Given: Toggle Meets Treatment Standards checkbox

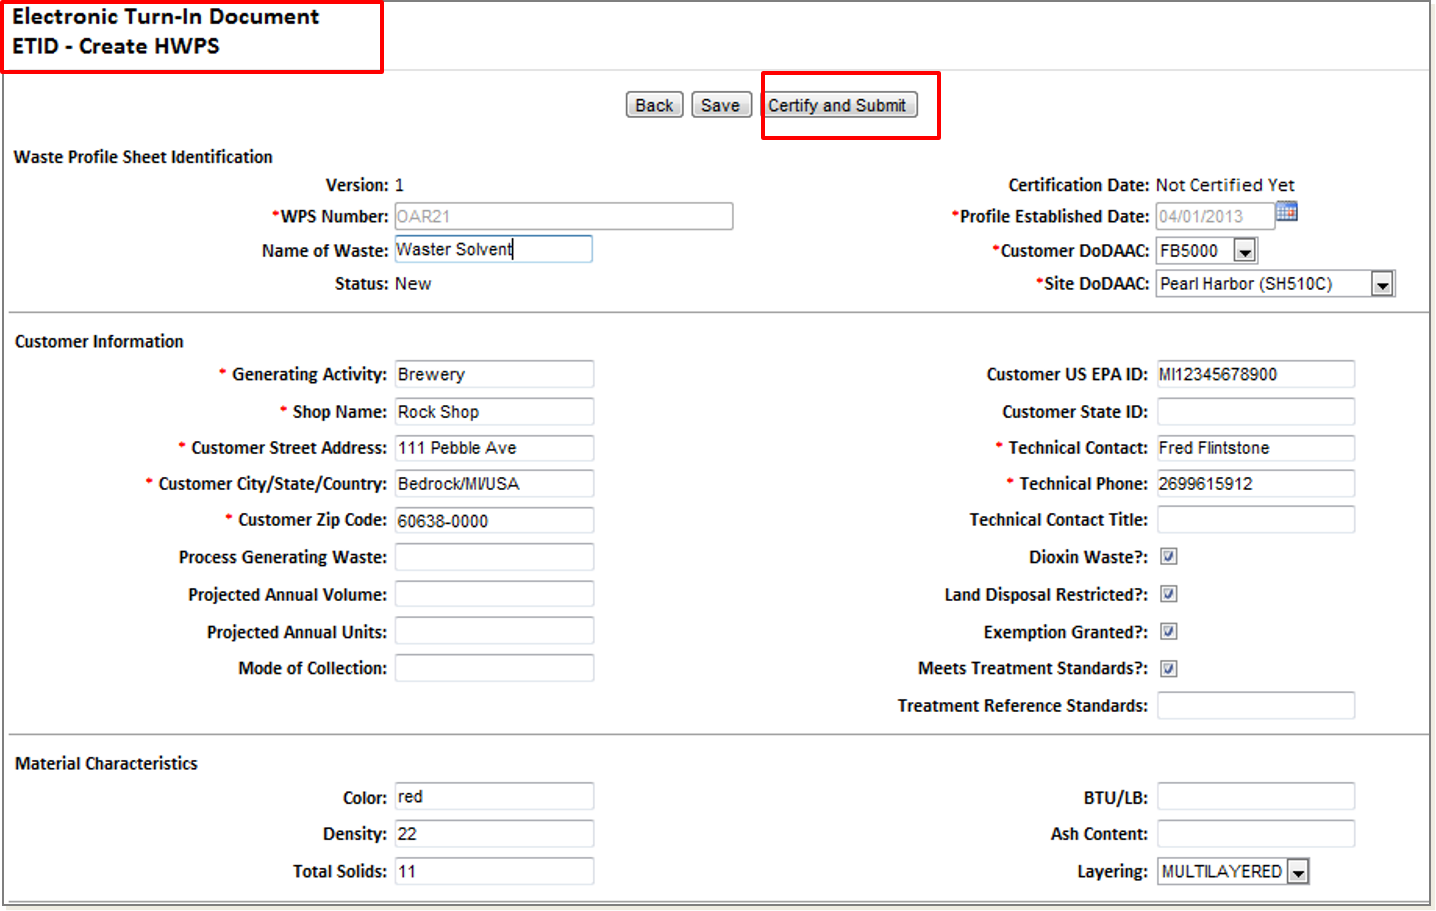Looking at the screenshot, I should click(1168, 668).
